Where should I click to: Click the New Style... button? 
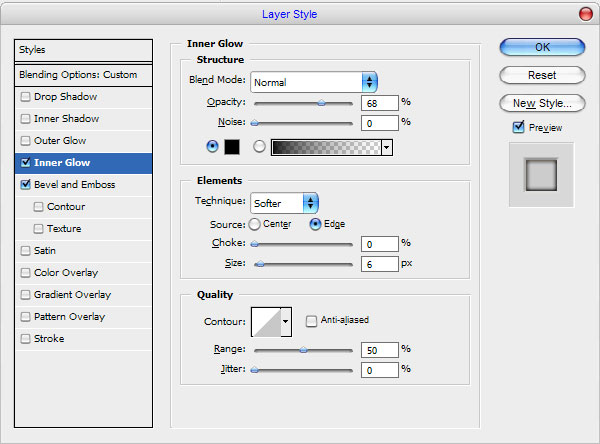point(542,103)
